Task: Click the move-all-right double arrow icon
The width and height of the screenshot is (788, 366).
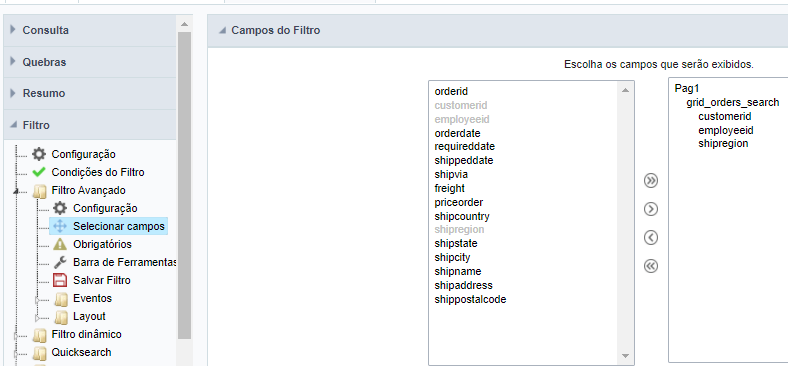Action: coord(651,180)
